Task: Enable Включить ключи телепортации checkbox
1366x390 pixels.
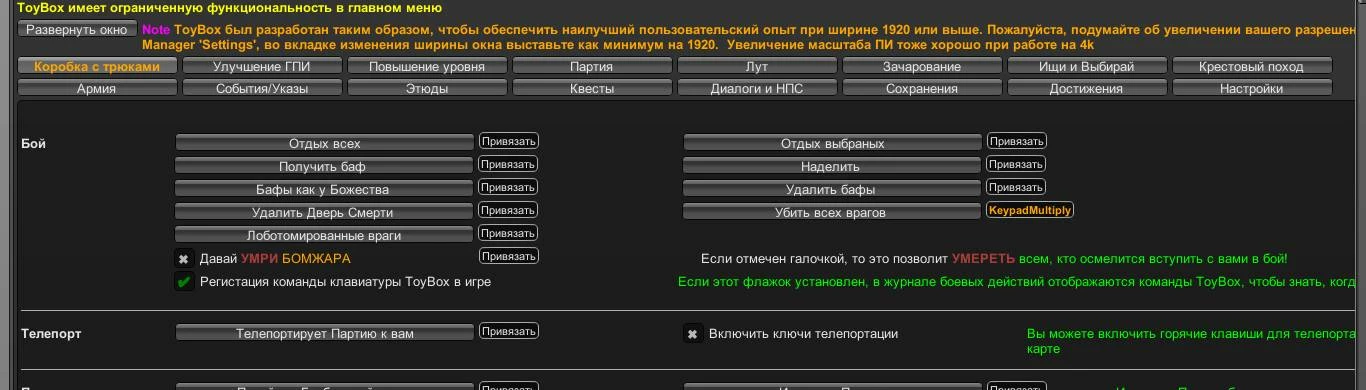Action: click(x=692, y=334)
